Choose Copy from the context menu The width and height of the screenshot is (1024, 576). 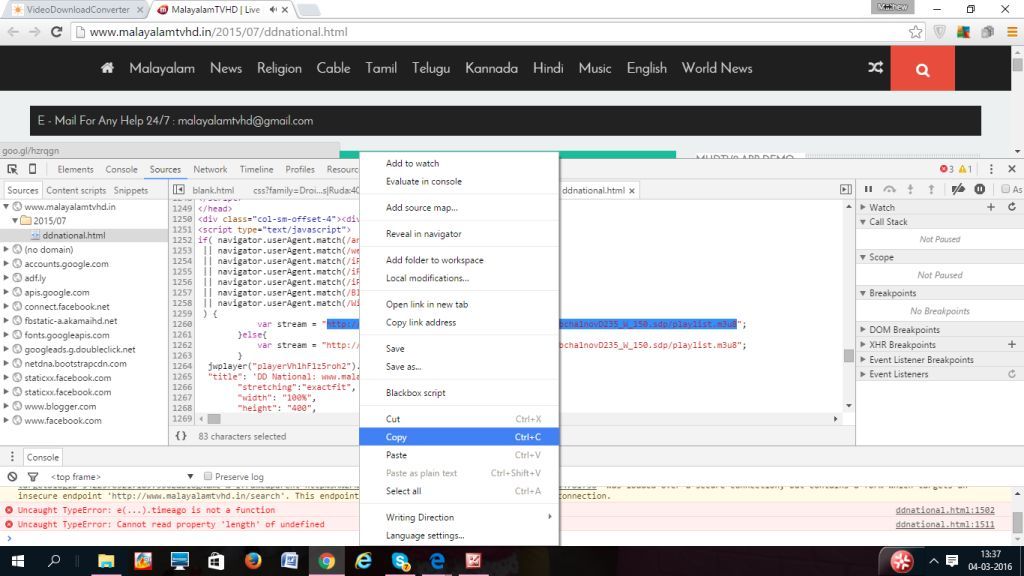click(459, 437)
